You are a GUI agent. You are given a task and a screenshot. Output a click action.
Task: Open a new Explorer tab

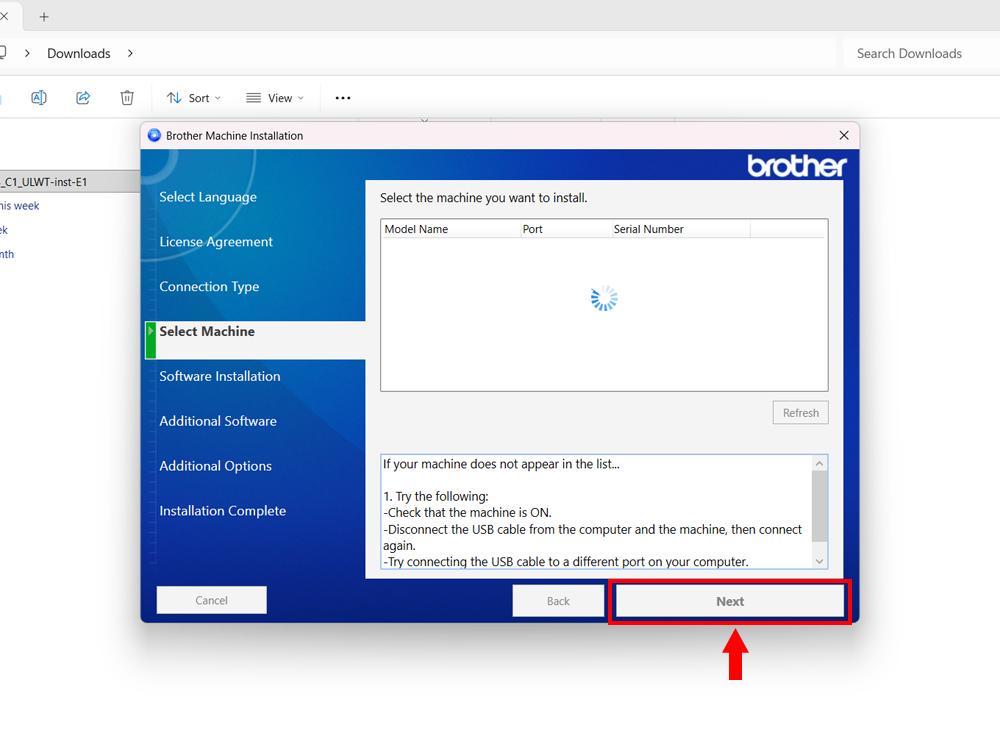(x=44, y=17)
